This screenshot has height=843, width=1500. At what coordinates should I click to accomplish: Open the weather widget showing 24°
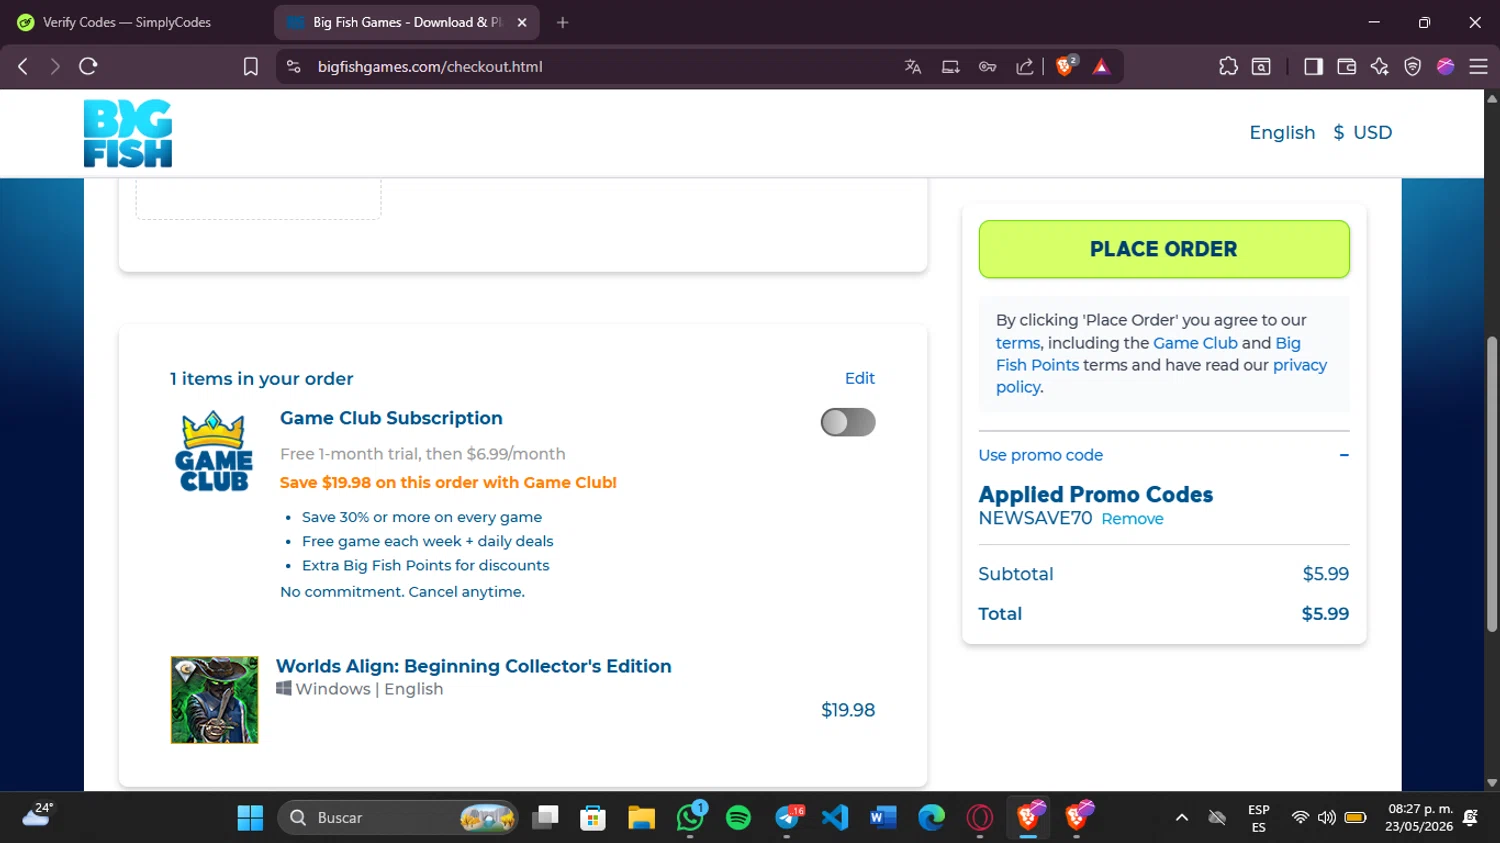(38, 816)
